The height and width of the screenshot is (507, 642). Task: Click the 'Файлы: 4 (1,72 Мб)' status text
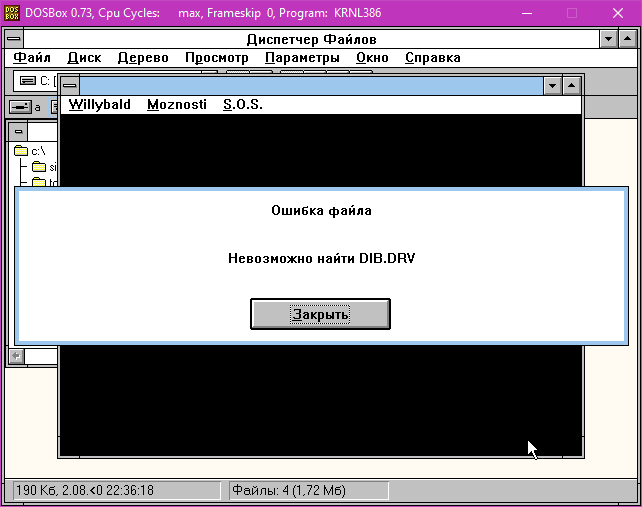[289, 490]
